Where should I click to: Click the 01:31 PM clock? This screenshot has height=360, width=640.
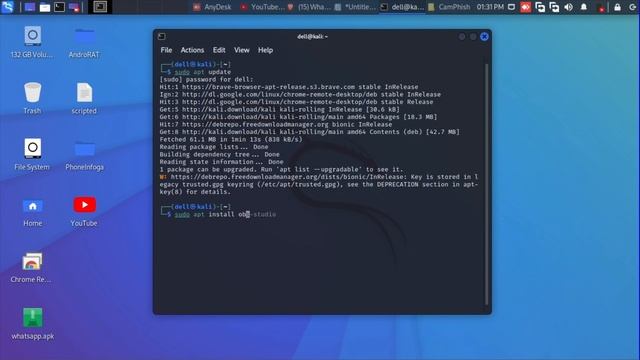[x=490, y=7]
